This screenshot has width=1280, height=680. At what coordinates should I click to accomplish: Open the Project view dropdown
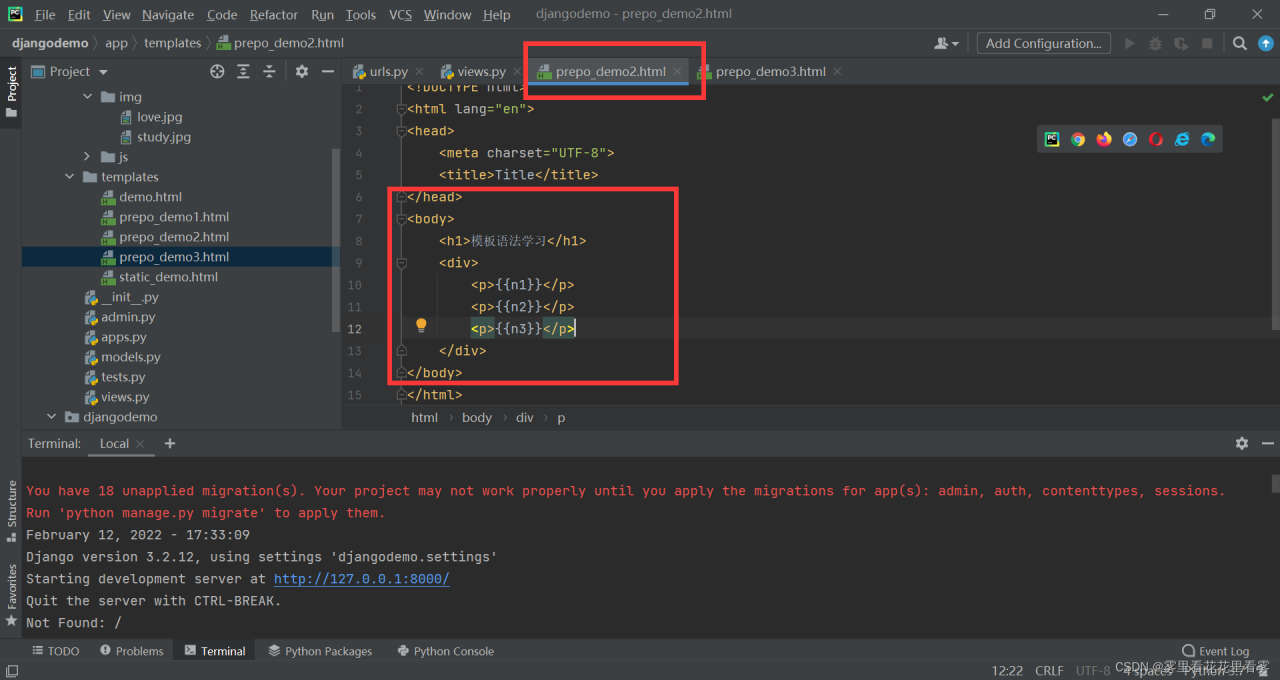[103, 72]
